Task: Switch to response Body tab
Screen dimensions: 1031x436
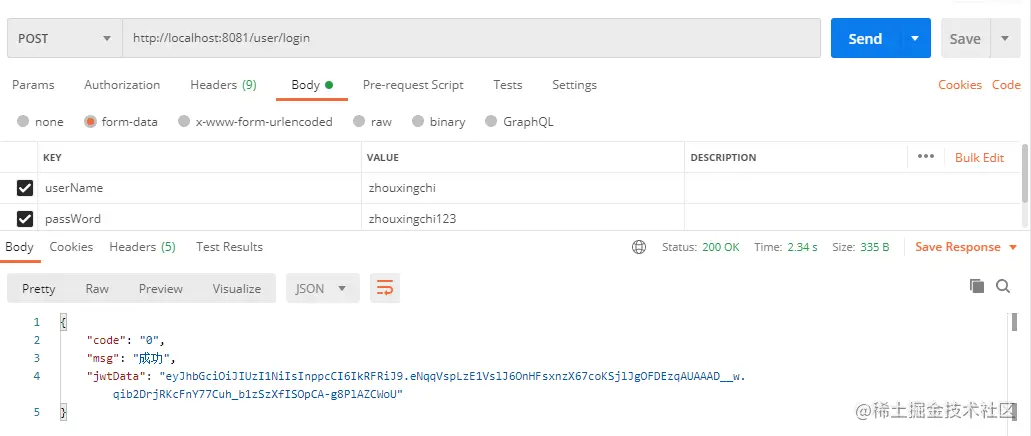Action: click(x=19, y=247)
